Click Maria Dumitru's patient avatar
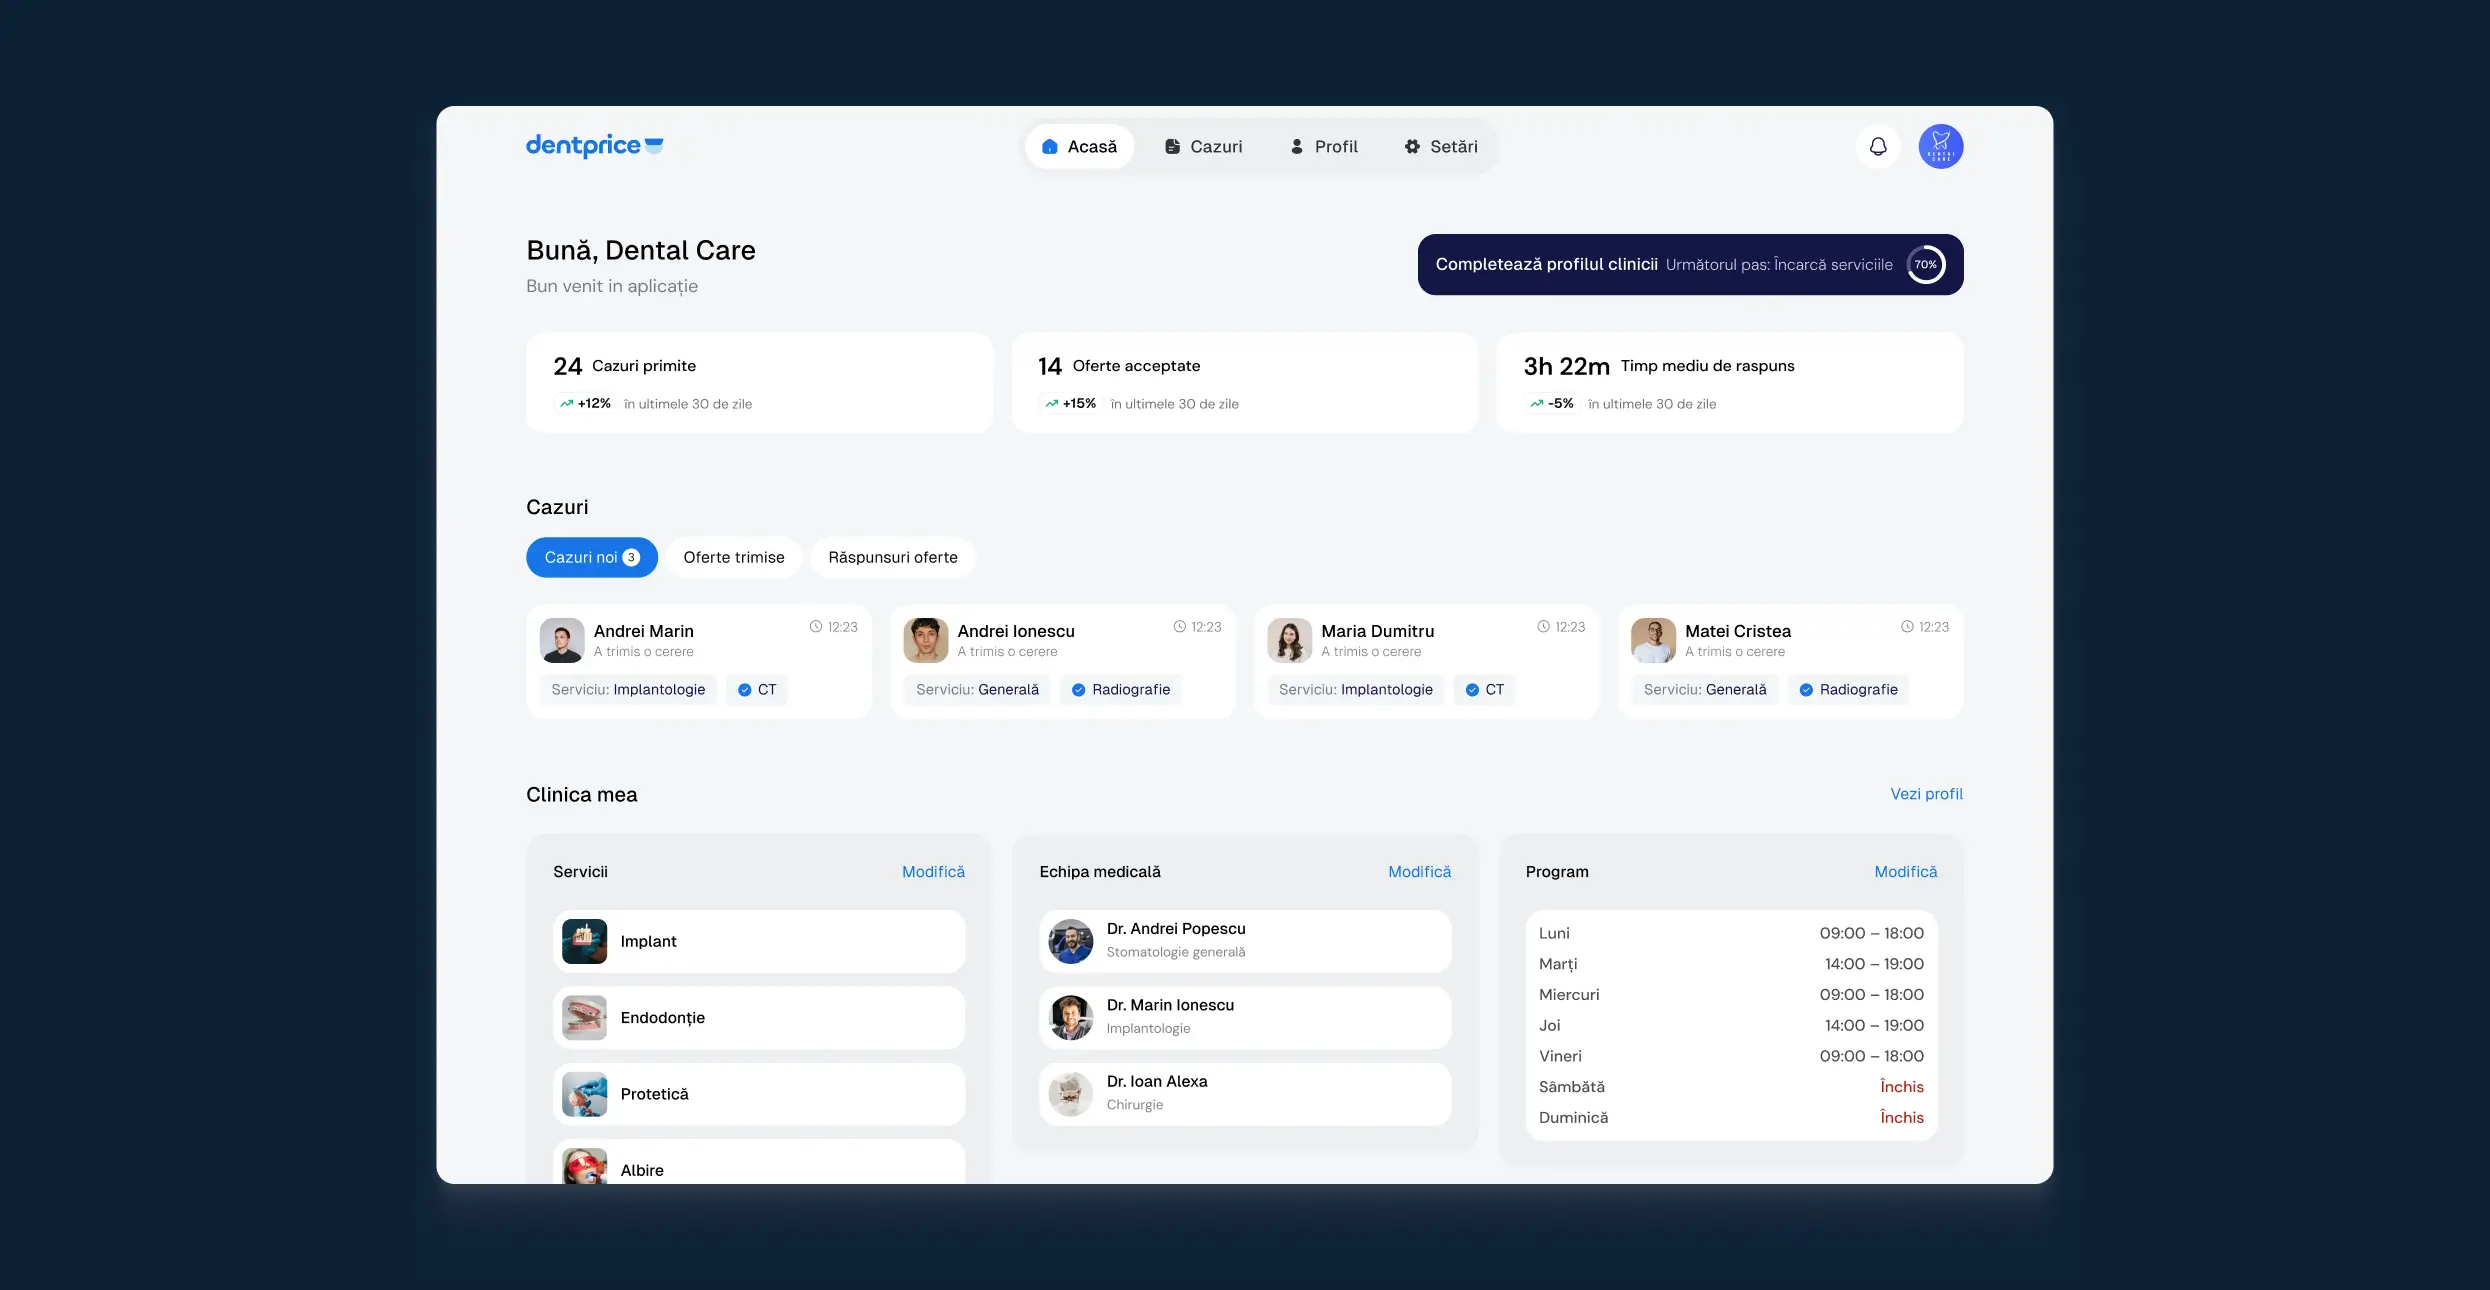2490x1290 pixels. coord(1289,640)
